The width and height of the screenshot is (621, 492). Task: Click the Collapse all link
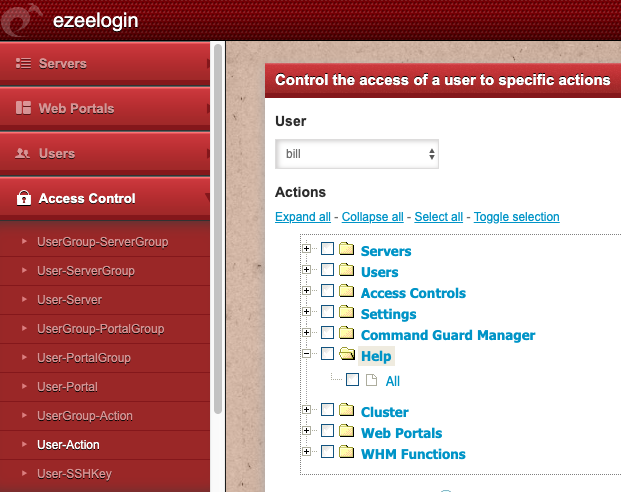click(372, 217)
